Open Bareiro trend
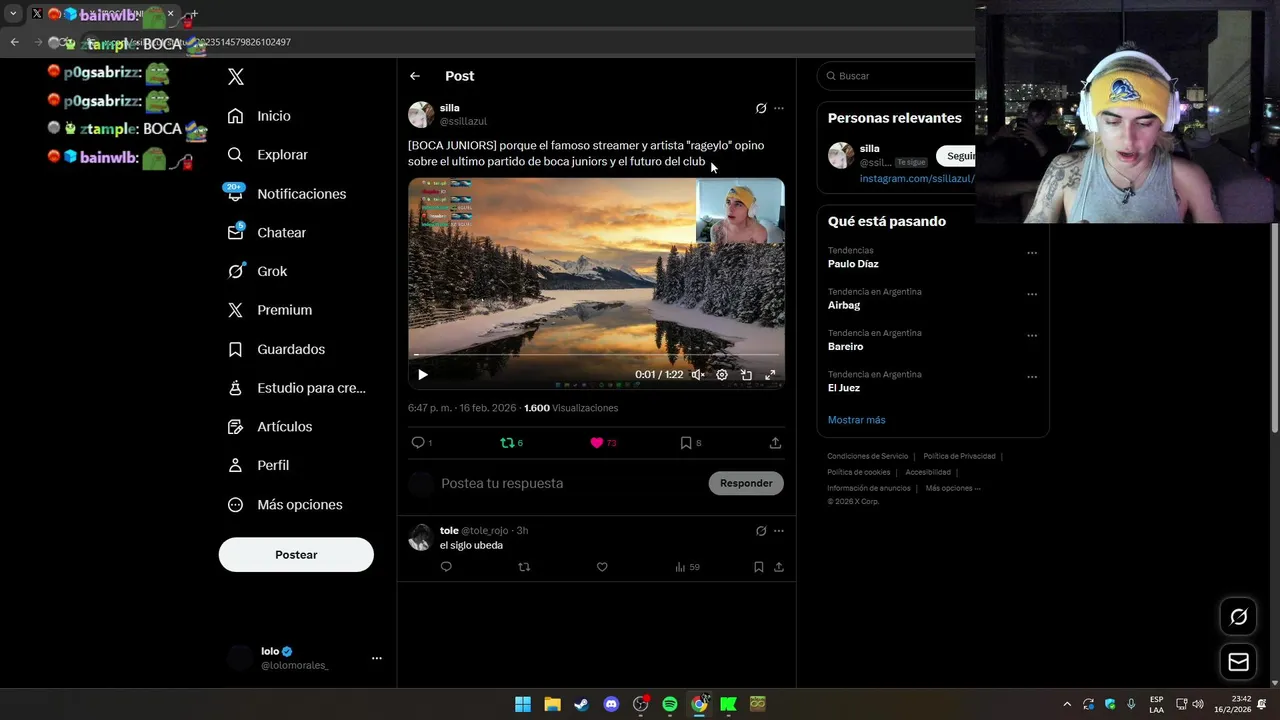Image resolution: width=1280 pixels, height=720 pixels. (845, 346)
